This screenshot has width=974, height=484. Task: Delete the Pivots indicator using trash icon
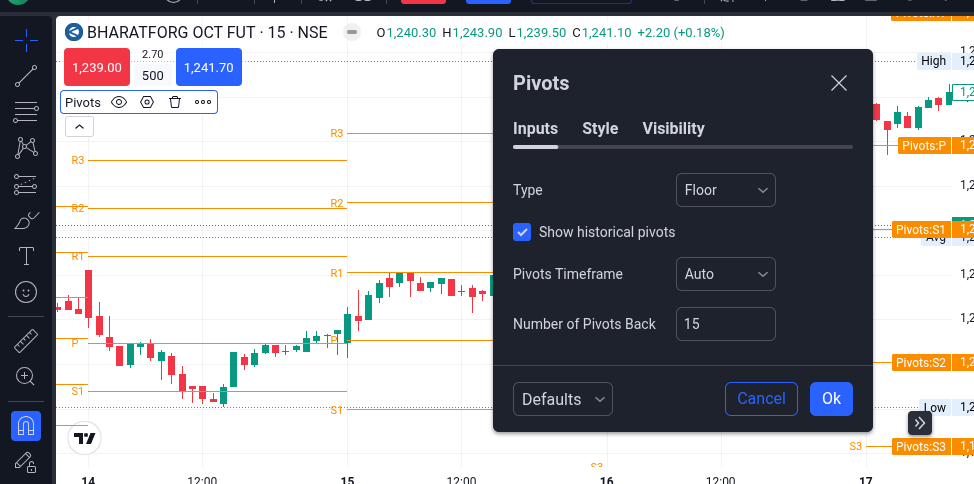point(175,102)
